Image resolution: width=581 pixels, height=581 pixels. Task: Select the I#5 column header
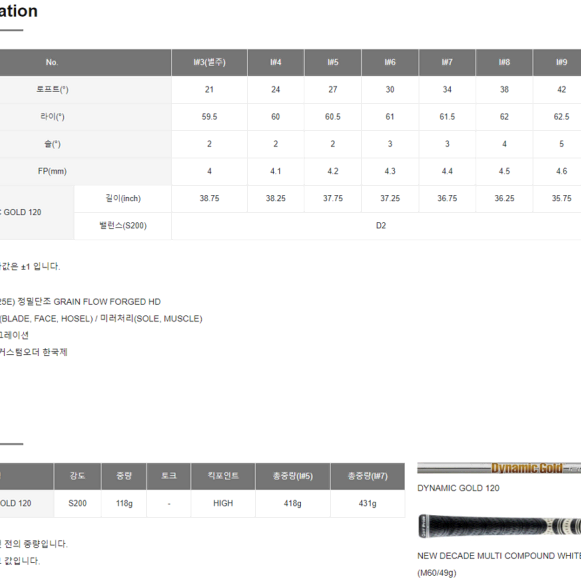[333, 62]
